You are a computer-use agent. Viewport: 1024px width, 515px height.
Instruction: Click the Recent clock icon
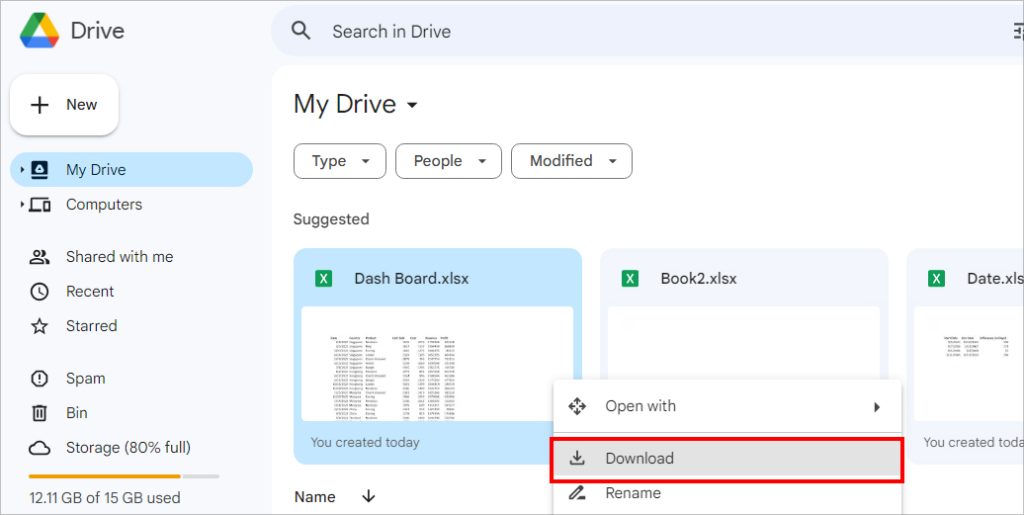point(40,292)
